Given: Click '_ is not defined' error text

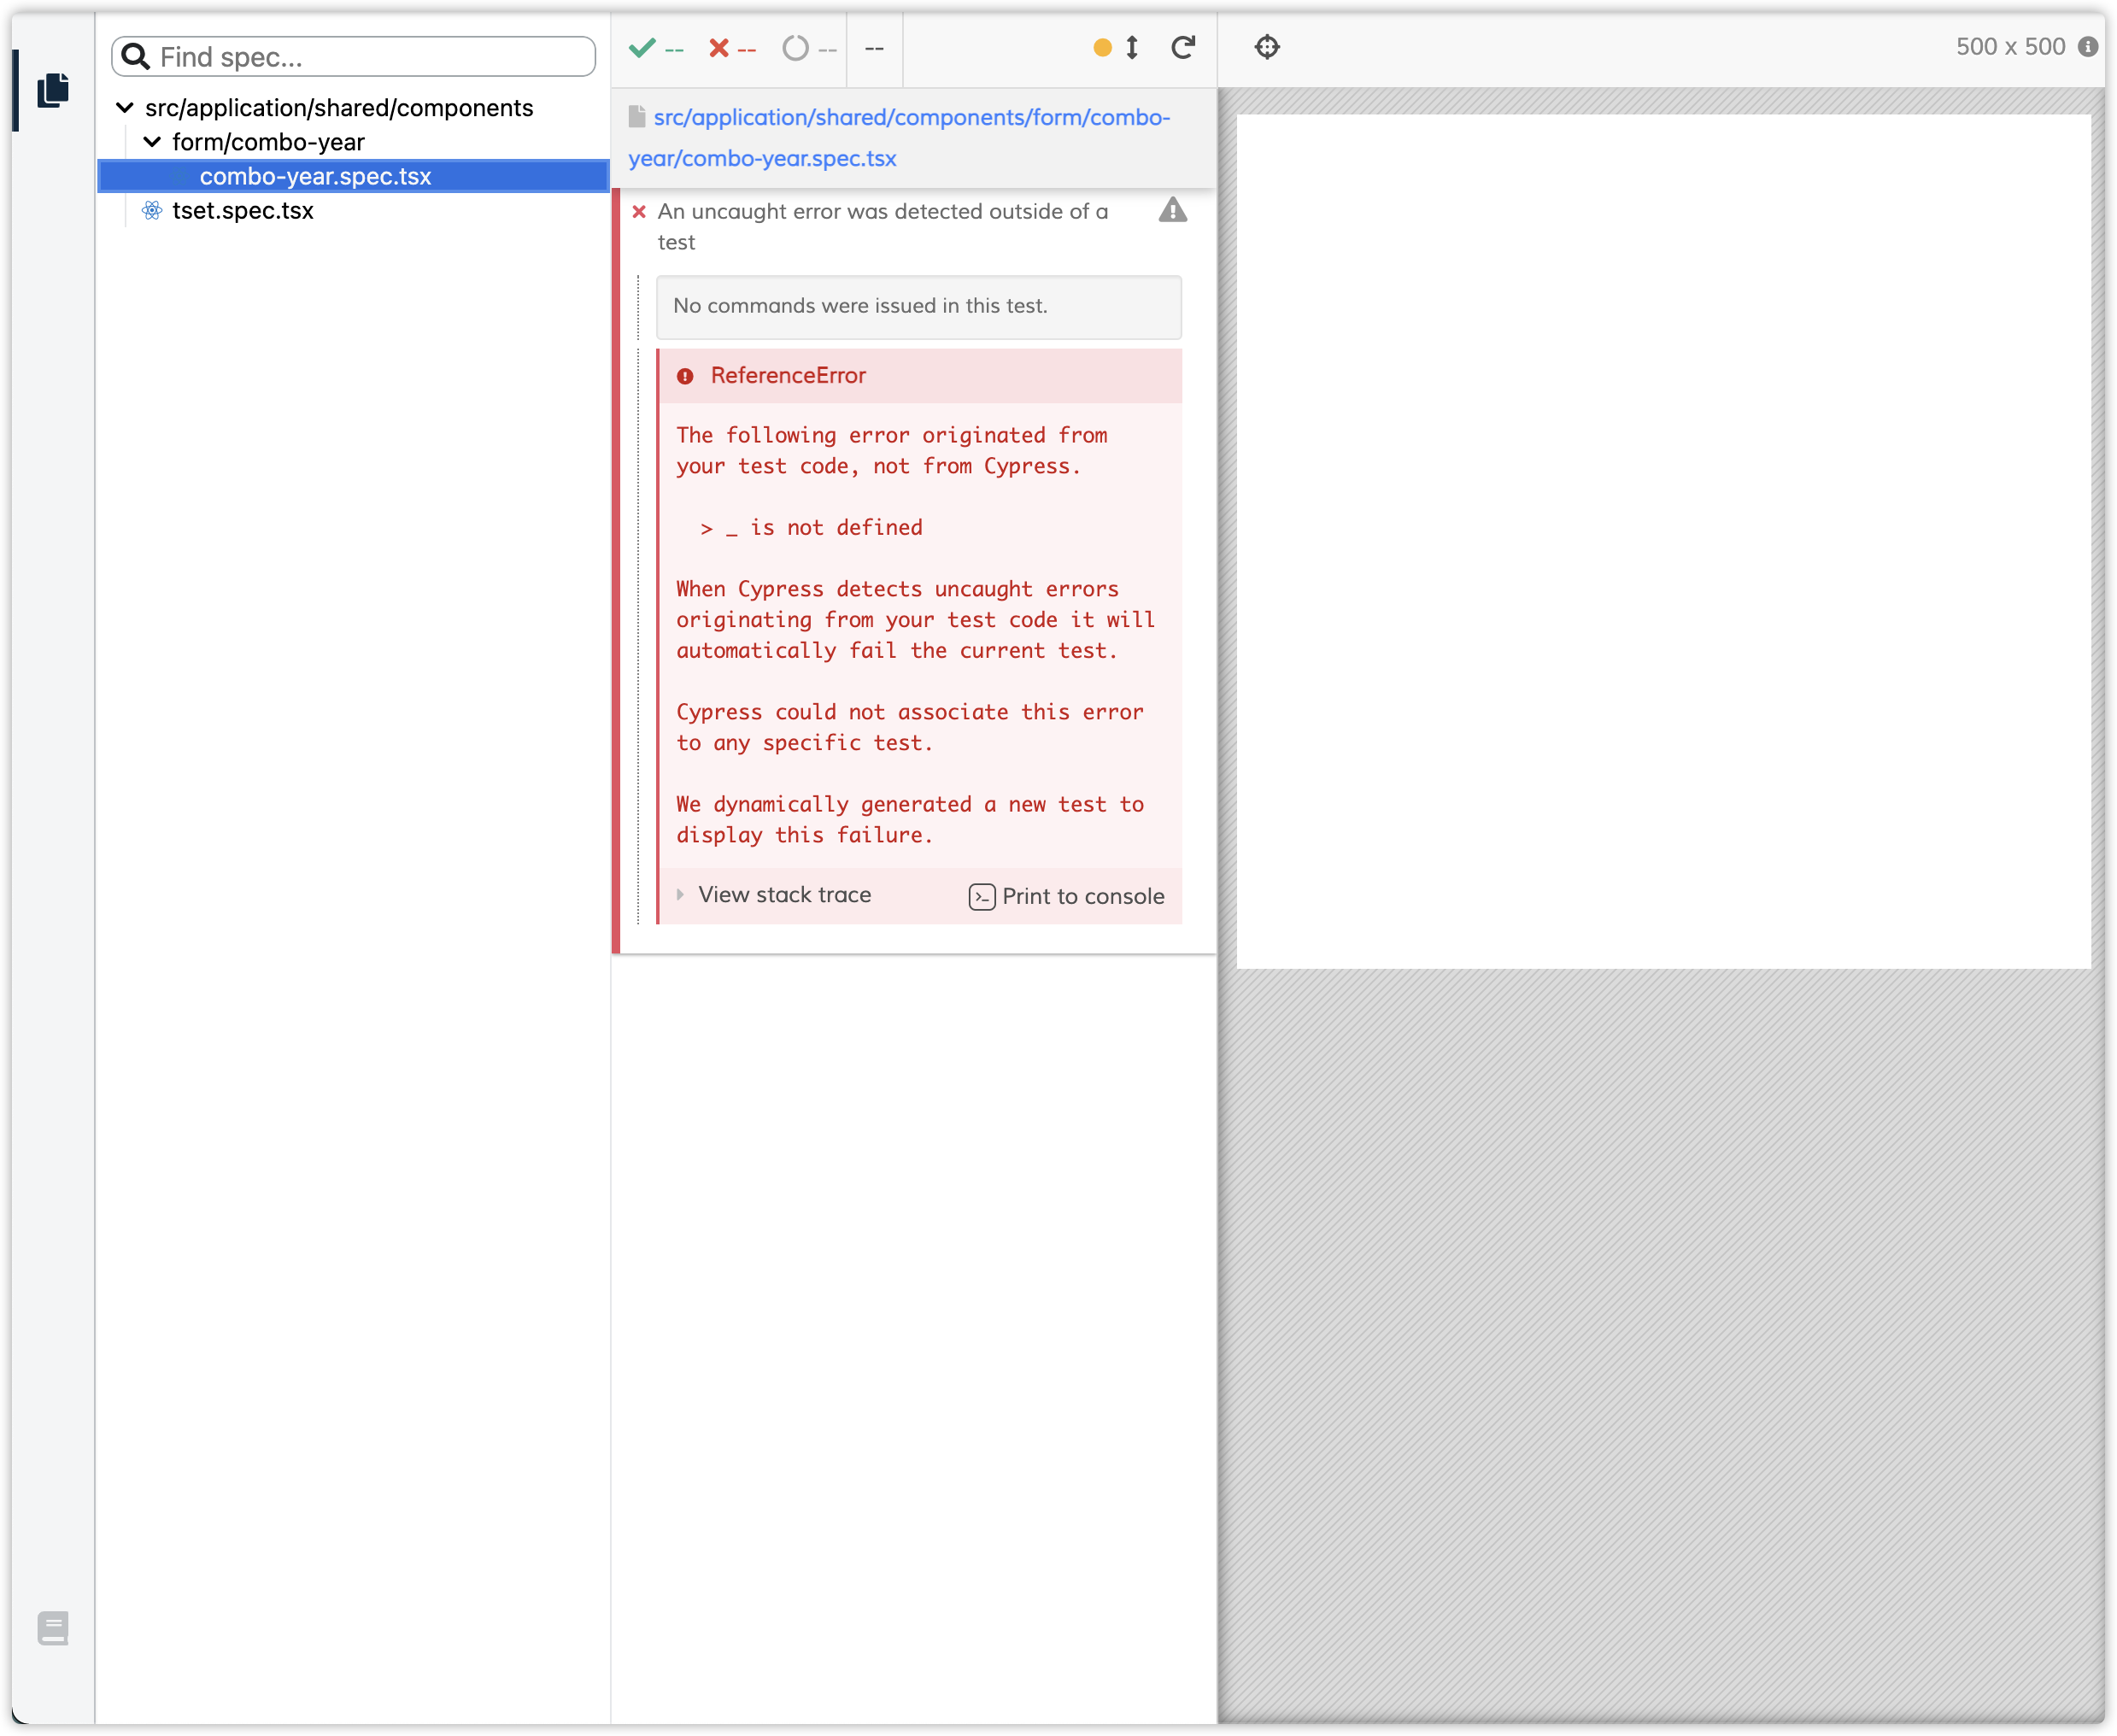Looking at the screenshot, I should 824,527.
